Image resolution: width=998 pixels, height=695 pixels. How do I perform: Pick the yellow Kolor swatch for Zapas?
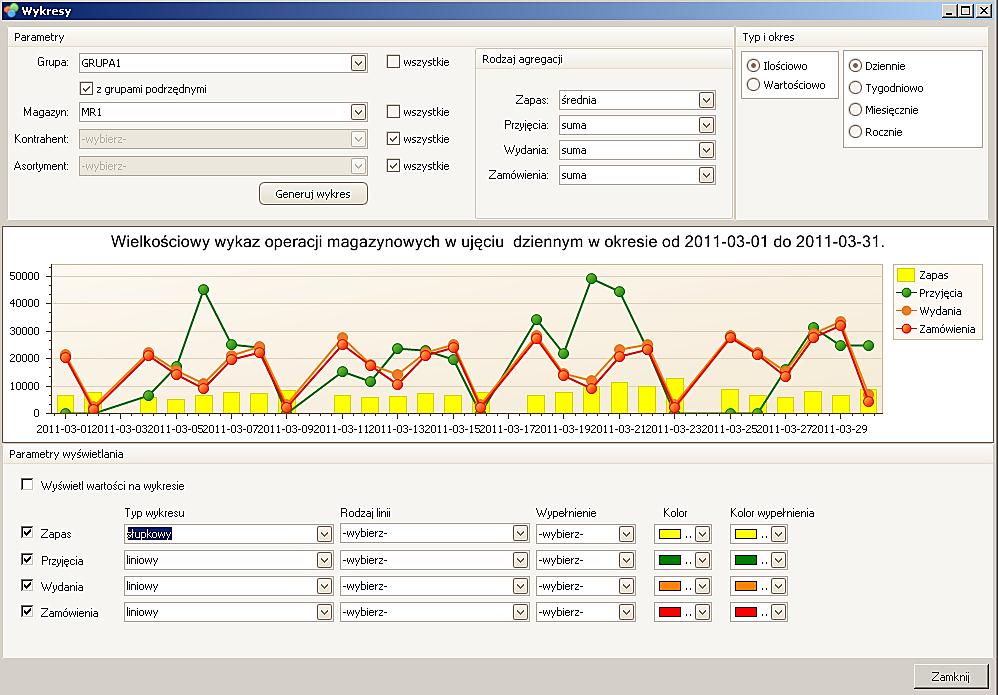pos(670,534)
